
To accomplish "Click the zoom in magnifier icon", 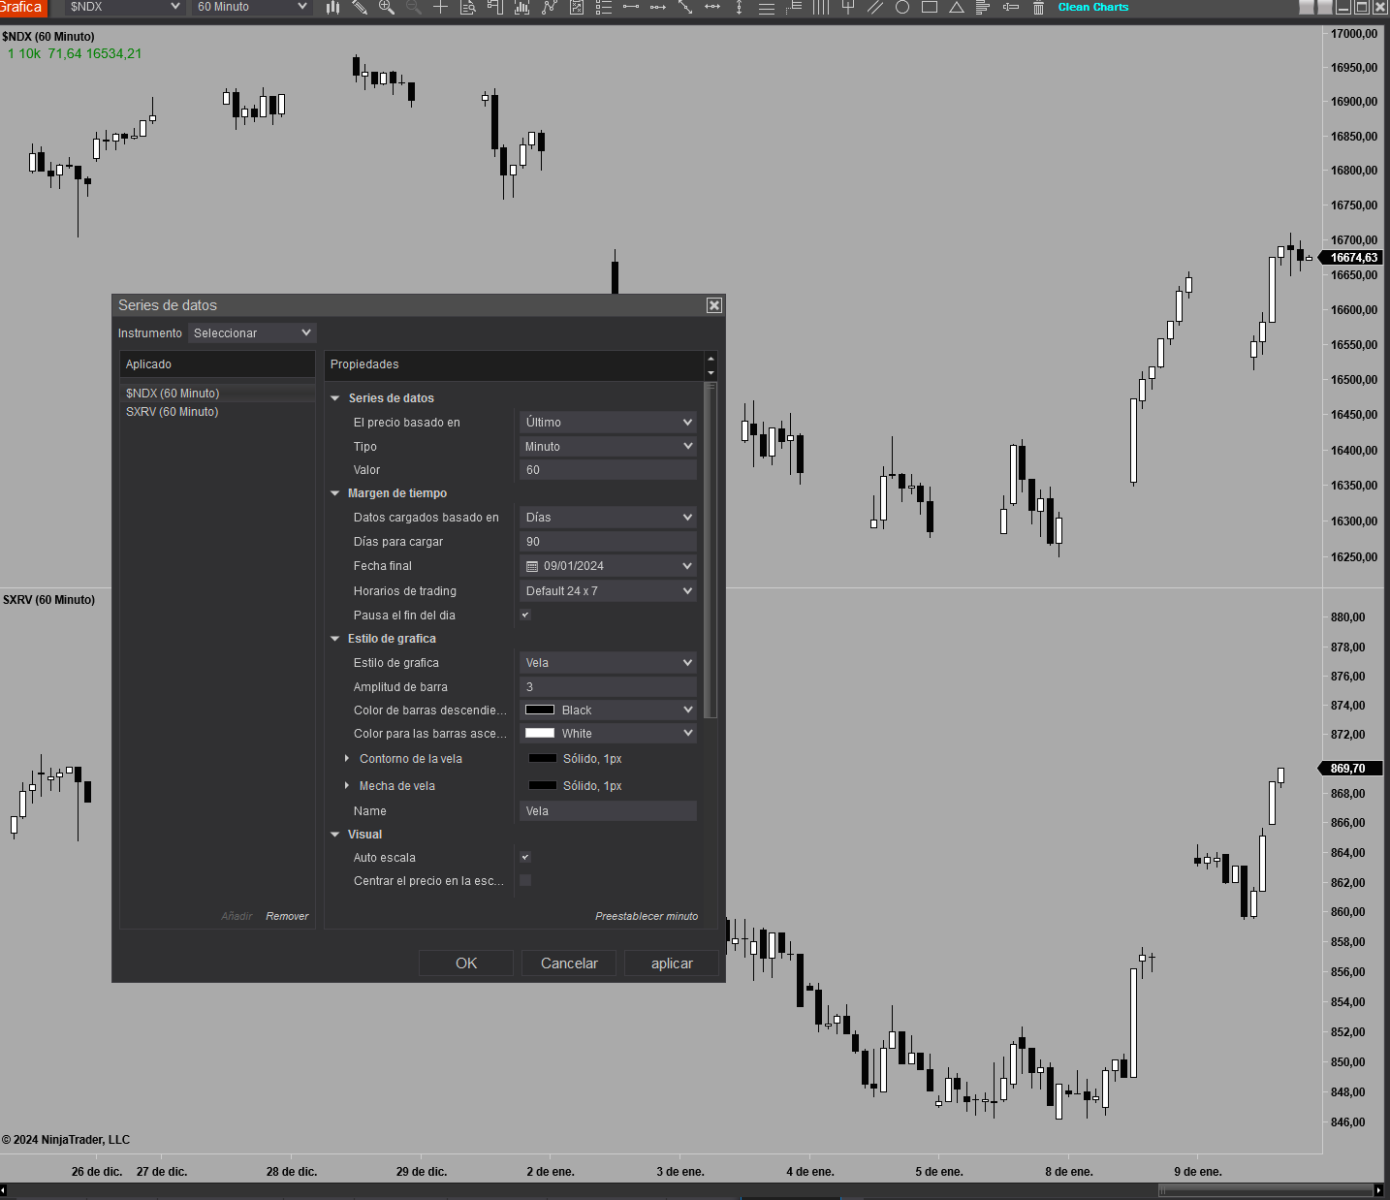I will pyautogui.click(x=387, y=7).
